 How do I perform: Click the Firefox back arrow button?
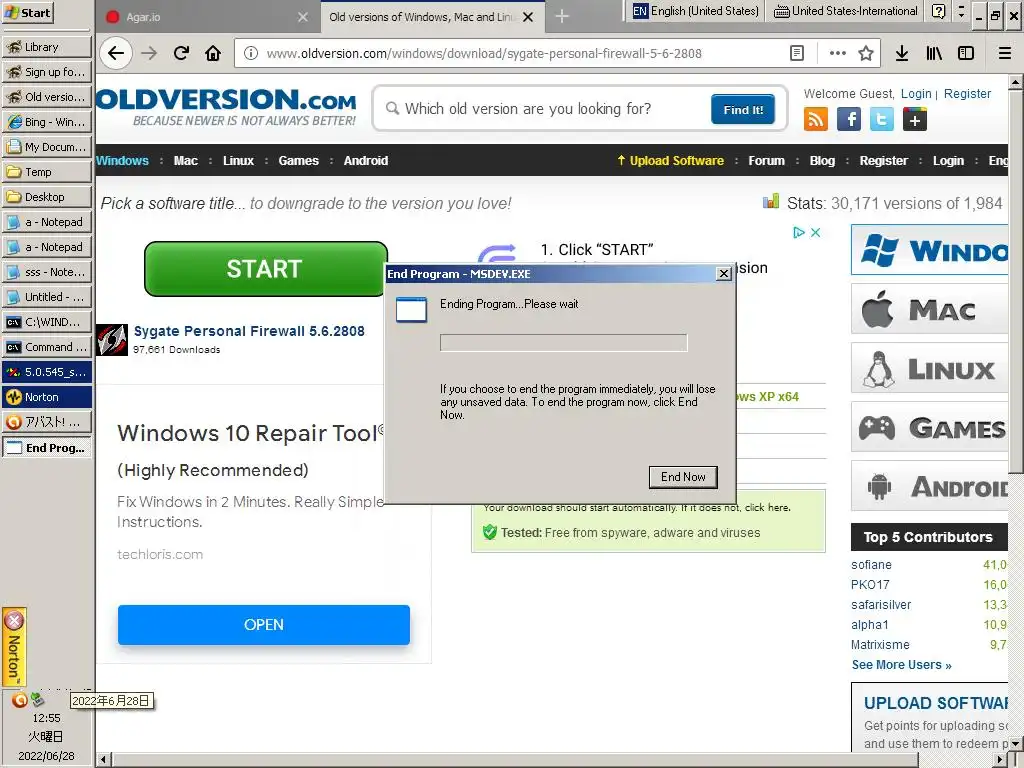116,54
